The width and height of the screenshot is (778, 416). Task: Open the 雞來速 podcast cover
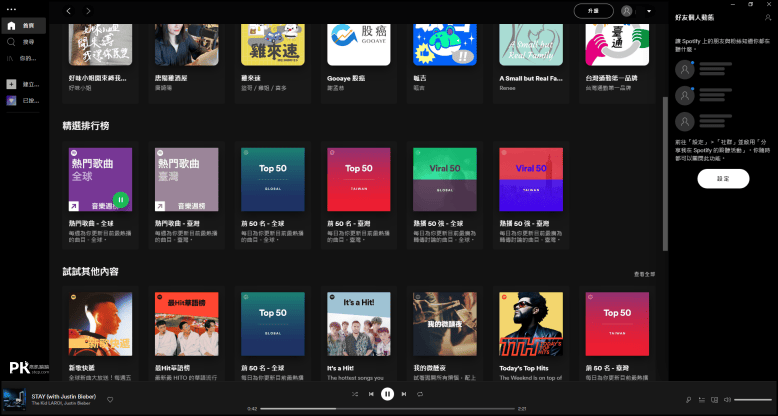click(273, 45)
